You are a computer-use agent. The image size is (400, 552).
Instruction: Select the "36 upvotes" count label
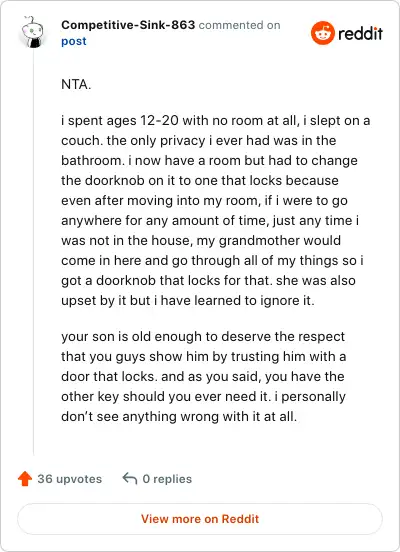70,479
